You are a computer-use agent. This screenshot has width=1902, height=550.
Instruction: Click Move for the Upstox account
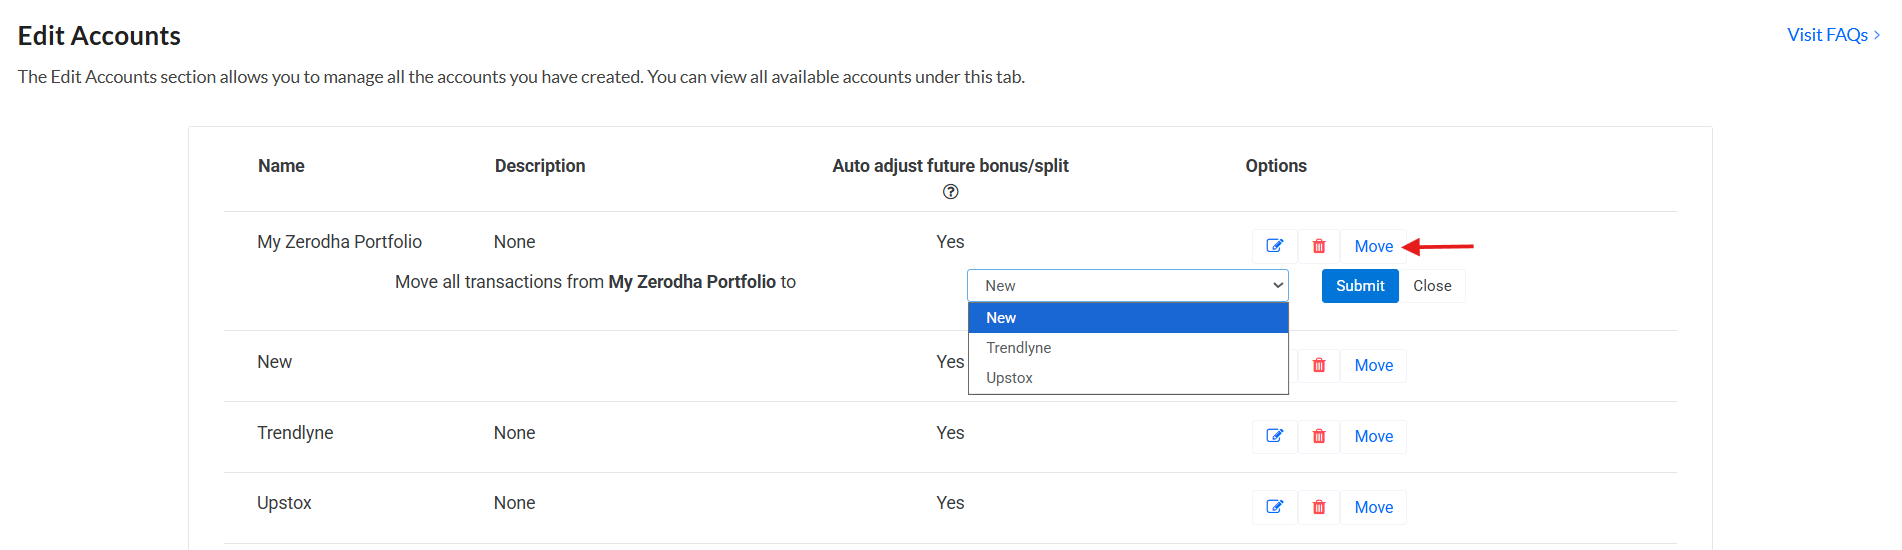(x=1373, y=507)
